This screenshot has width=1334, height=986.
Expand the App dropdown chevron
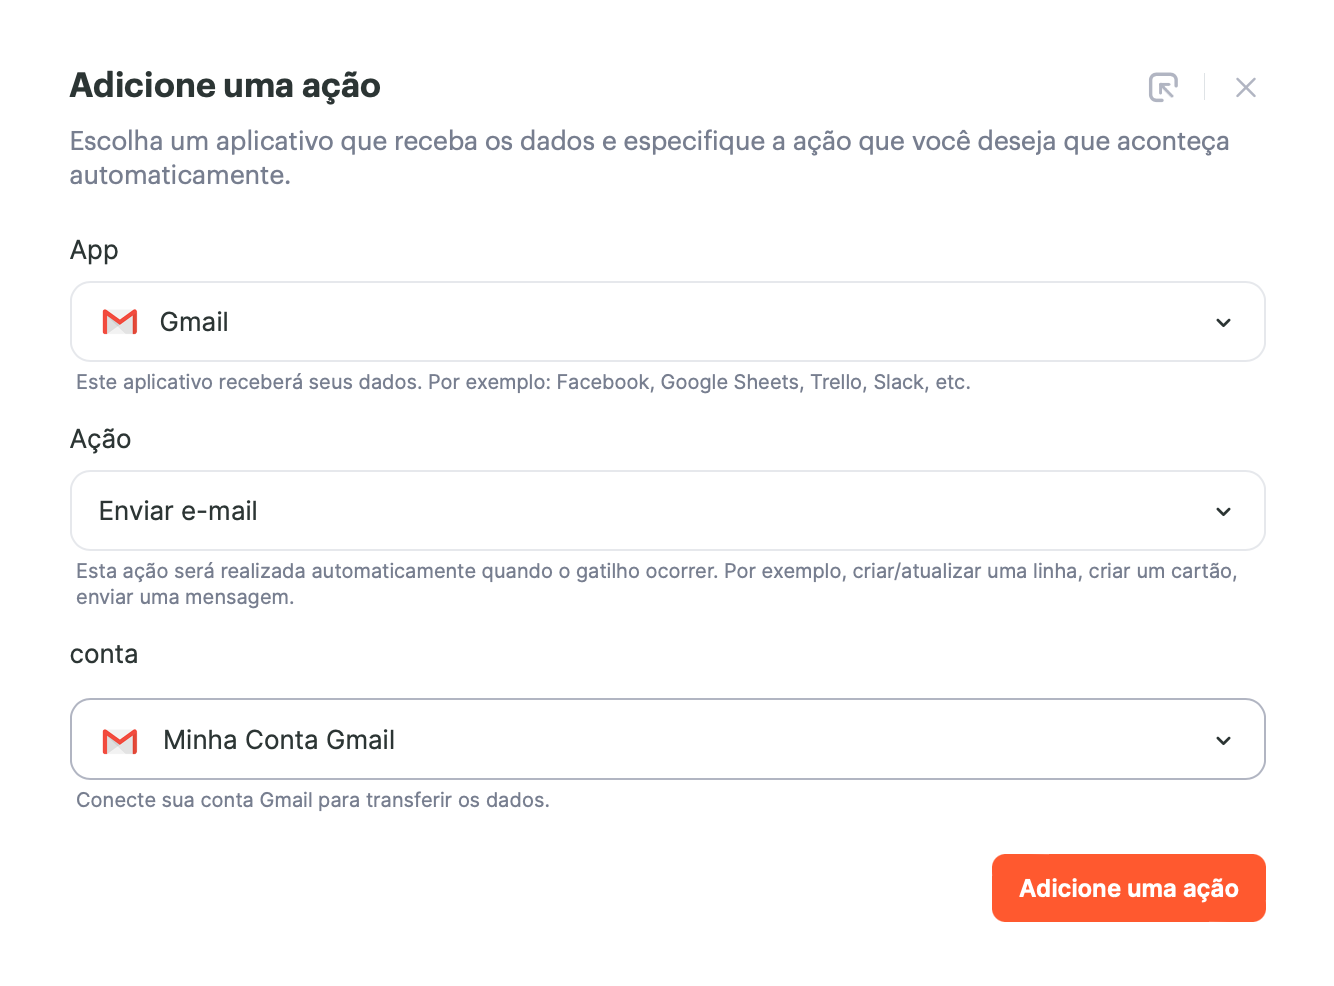[1223, 322]
